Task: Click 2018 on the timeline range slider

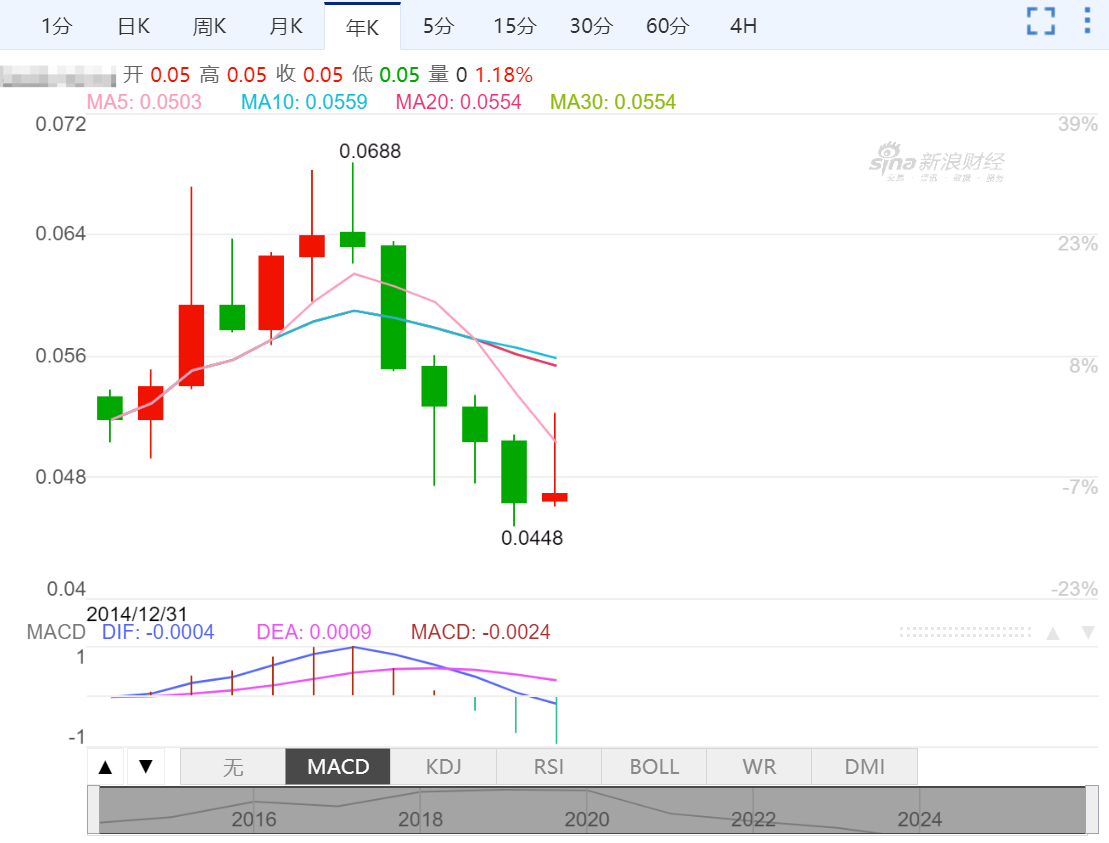Action: (420, 820)
